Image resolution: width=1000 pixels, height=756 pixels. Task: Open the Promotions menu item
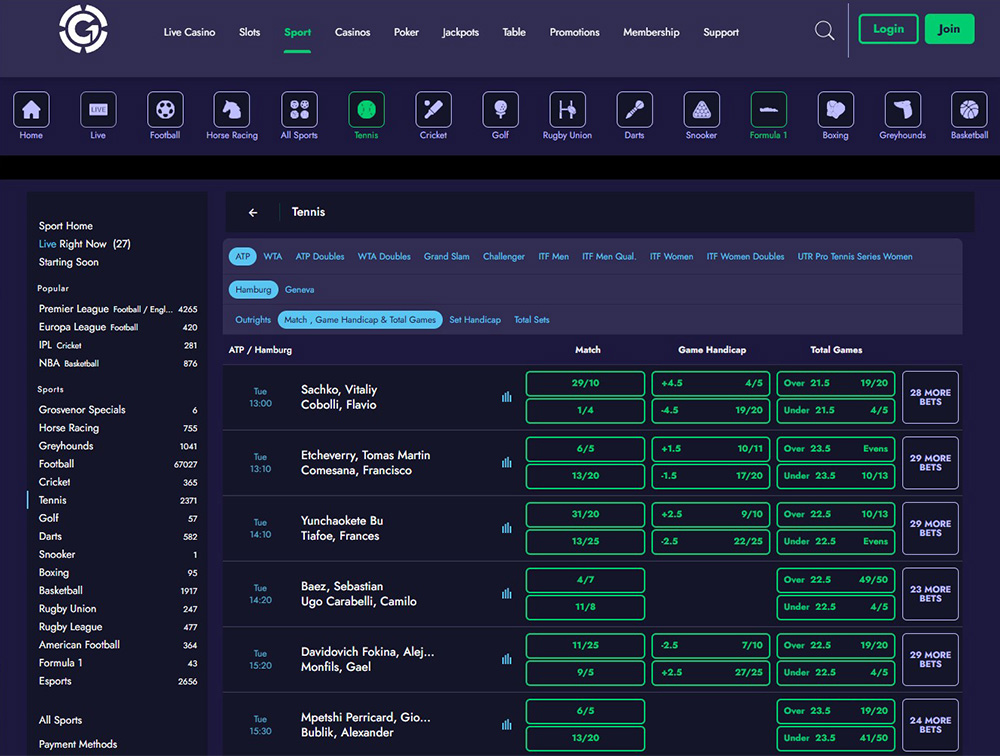[575, 32]
